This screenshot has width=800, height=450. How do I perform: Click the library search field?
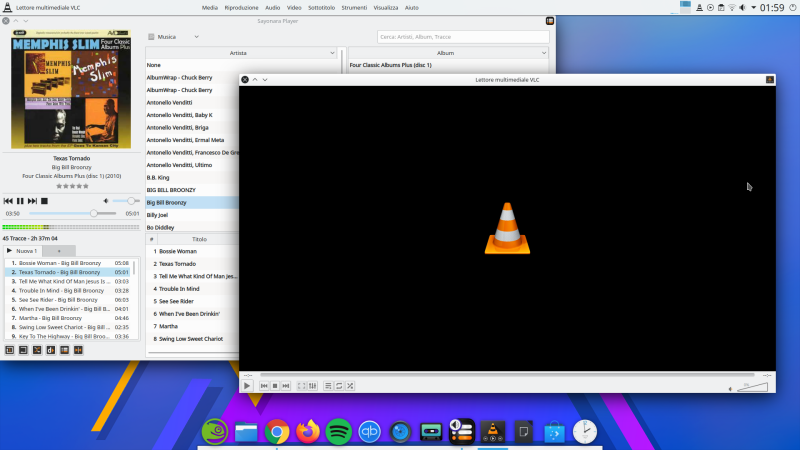463,37
